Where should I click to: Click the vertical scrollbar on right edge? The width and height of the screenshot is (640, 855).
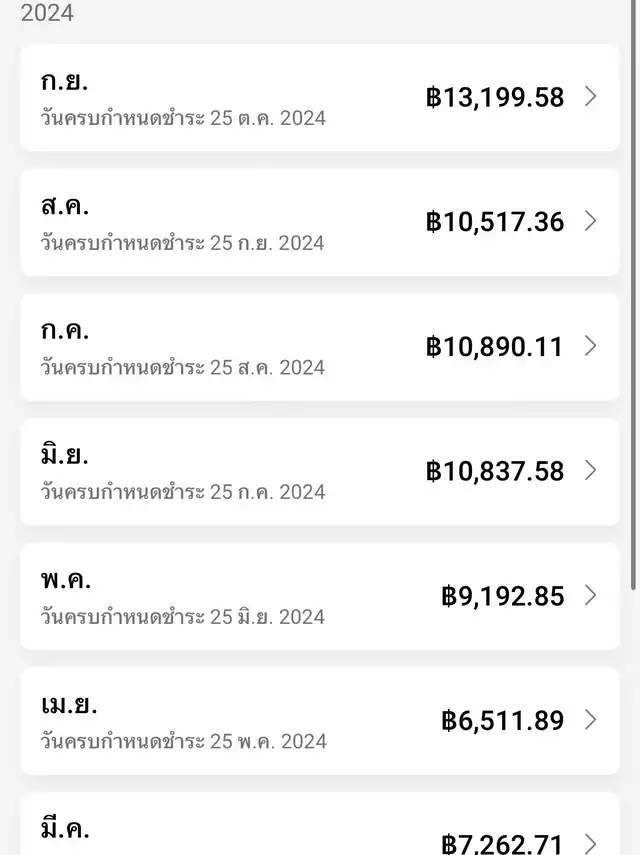(633, 294)
